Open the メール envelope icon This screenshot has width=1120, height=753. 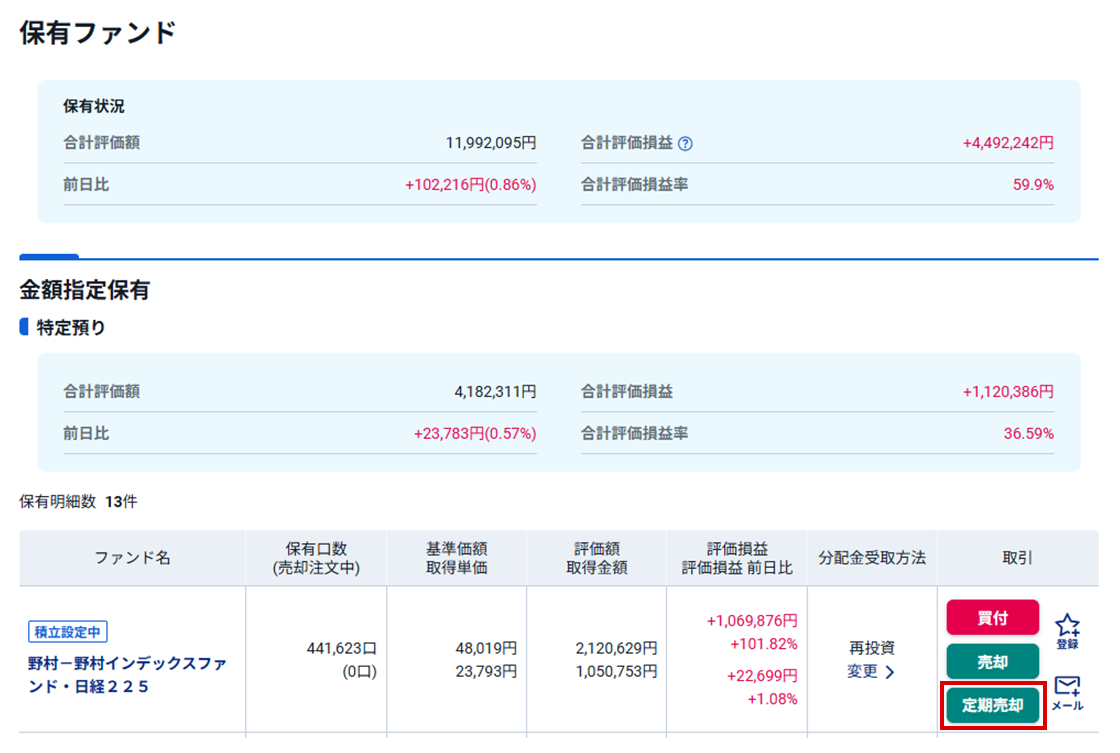pyautogui.click(x=1067, y=691)
